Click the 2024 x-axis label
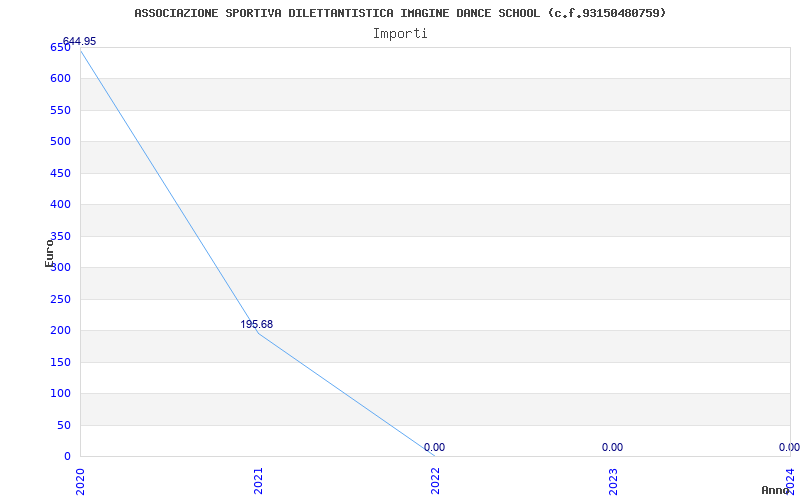 [790, 481]
